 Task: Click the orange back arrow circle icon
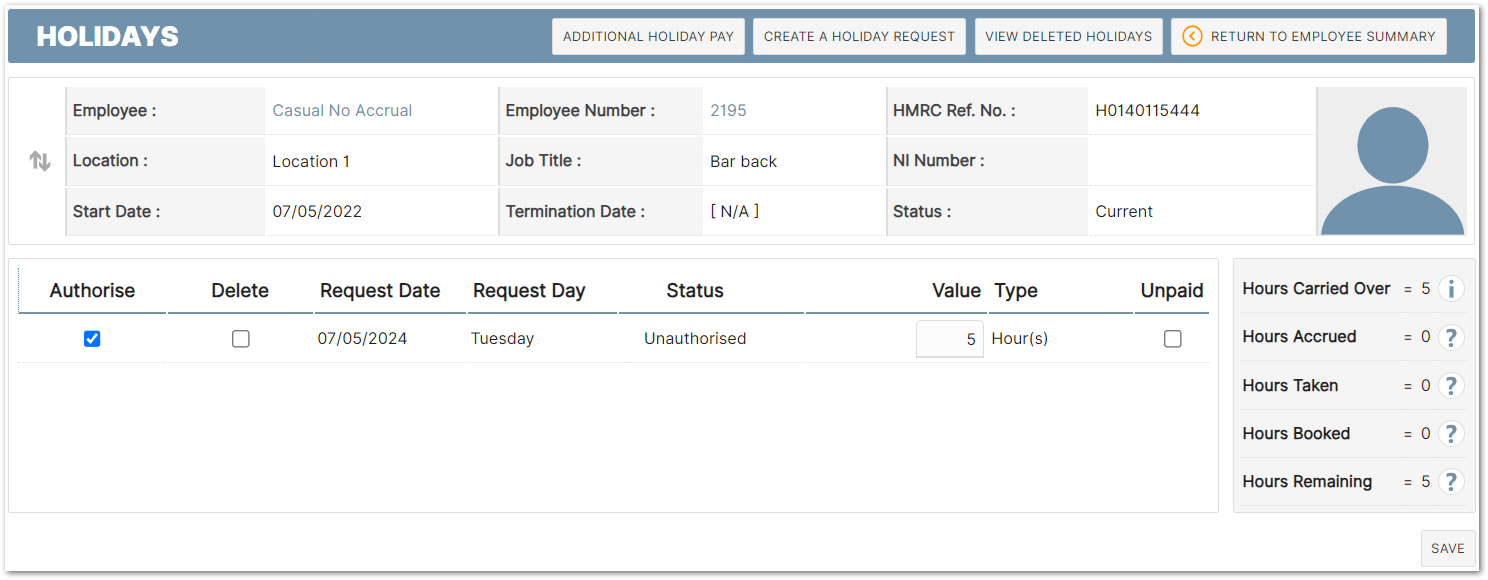(1192, 36)
